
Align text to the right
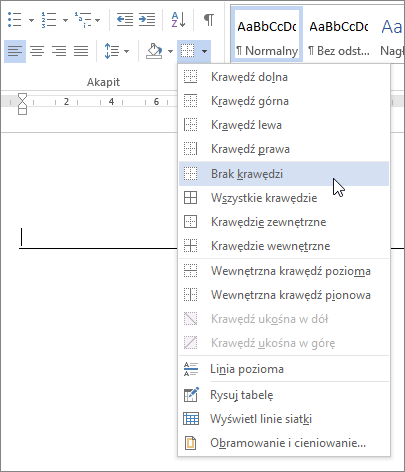pyautogui.click(x=59, y=51)
